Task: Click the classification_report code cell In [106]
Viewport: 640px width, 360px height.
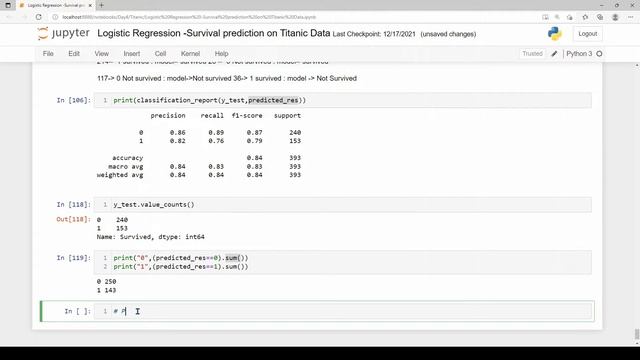Action: point(342,100)
